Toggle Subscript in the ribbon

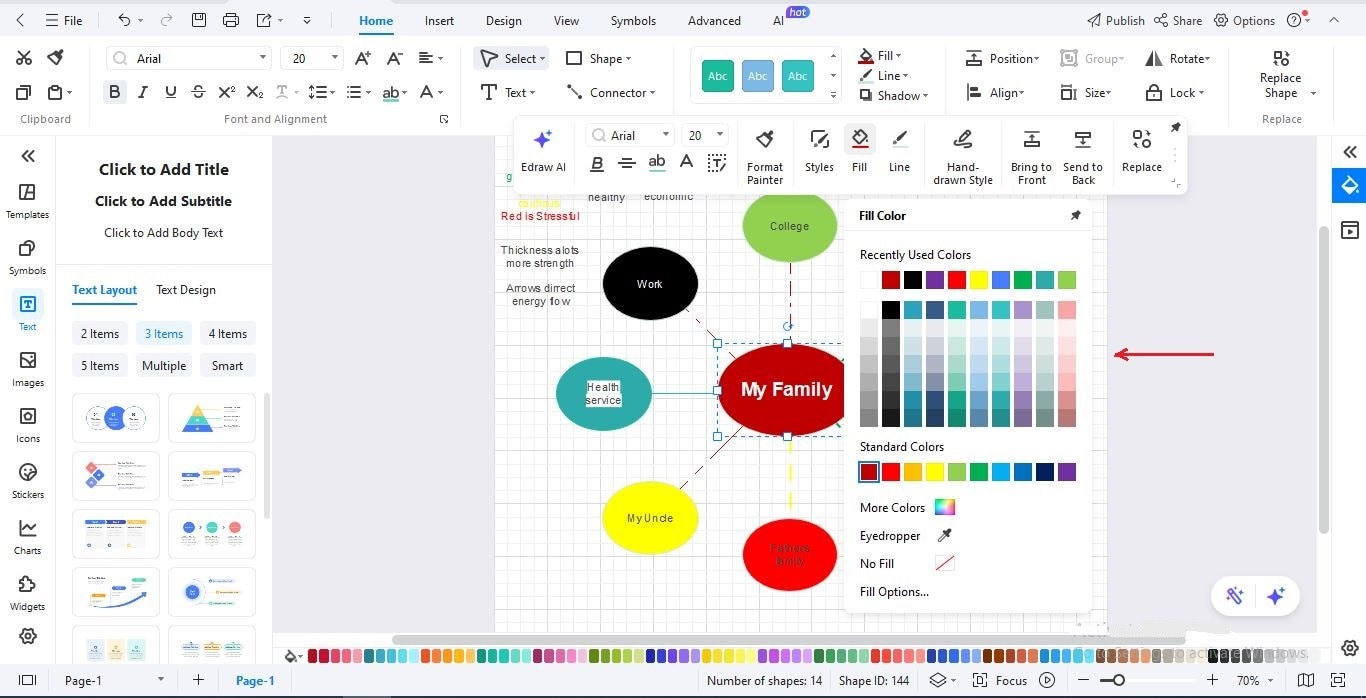[254, 92]
